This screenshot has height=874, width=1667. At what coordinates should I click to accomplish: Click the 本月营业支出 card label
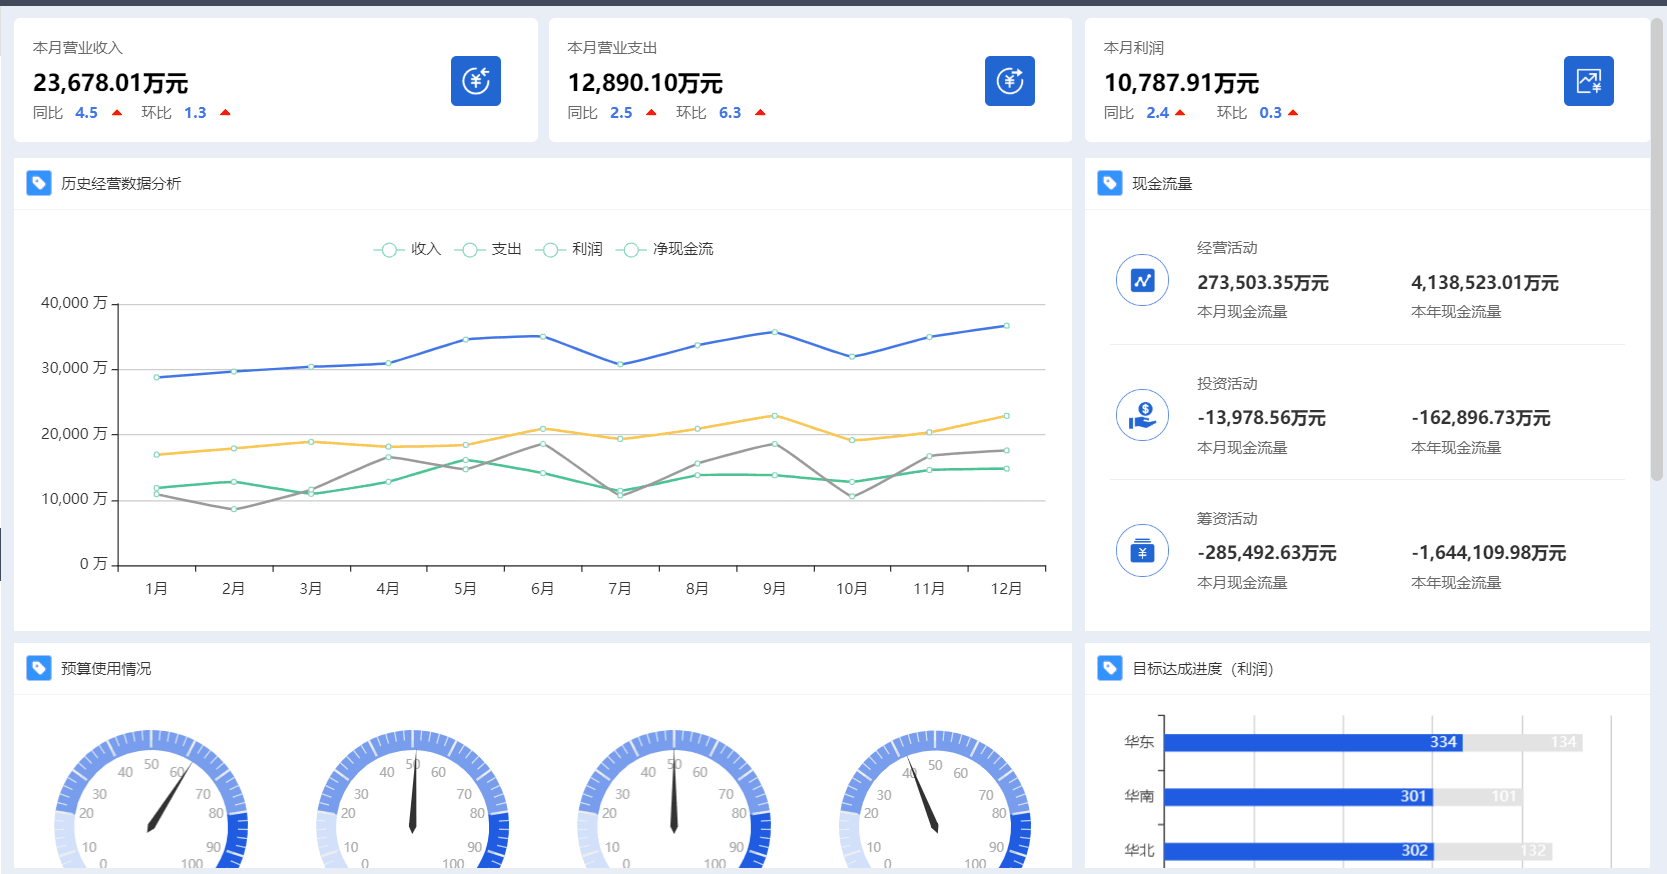pyautogui.click(x=612, y=47)
